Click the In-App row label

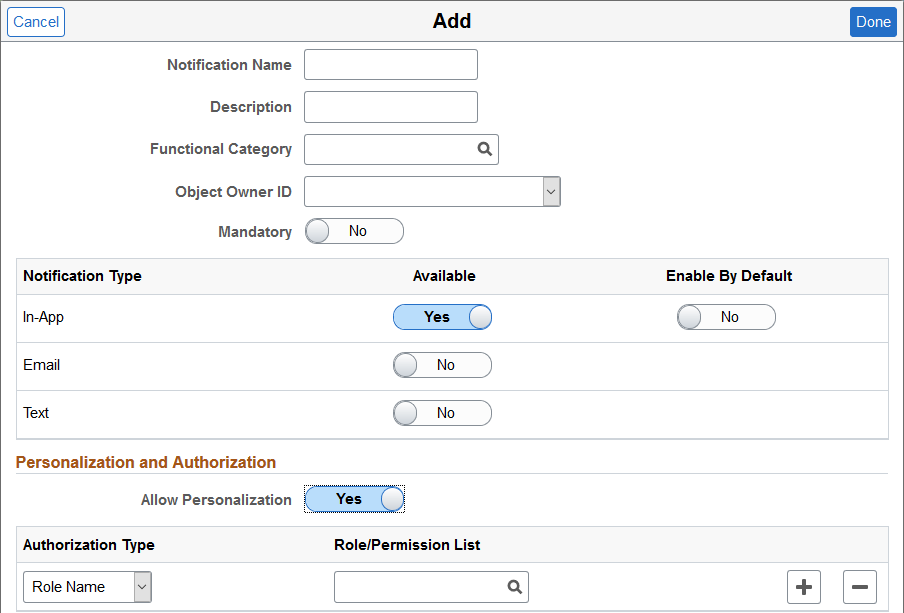[x=43, y=317]
